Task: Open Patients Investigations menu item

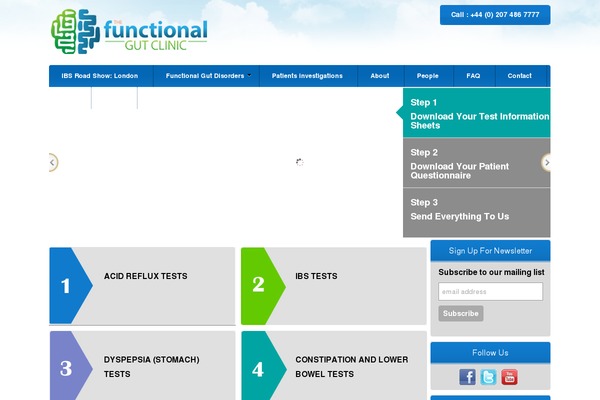Action: click(307, 76)
